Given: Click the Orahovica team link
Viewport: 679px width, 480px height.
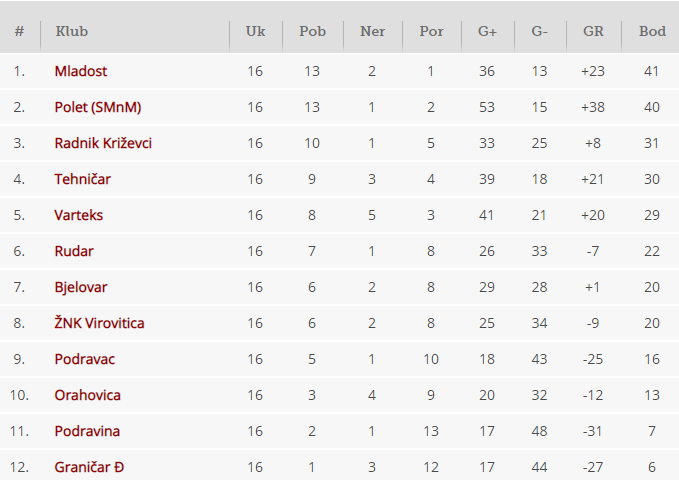Looking at the screenshot, I should pyautogui.click(x=88, y=395).
